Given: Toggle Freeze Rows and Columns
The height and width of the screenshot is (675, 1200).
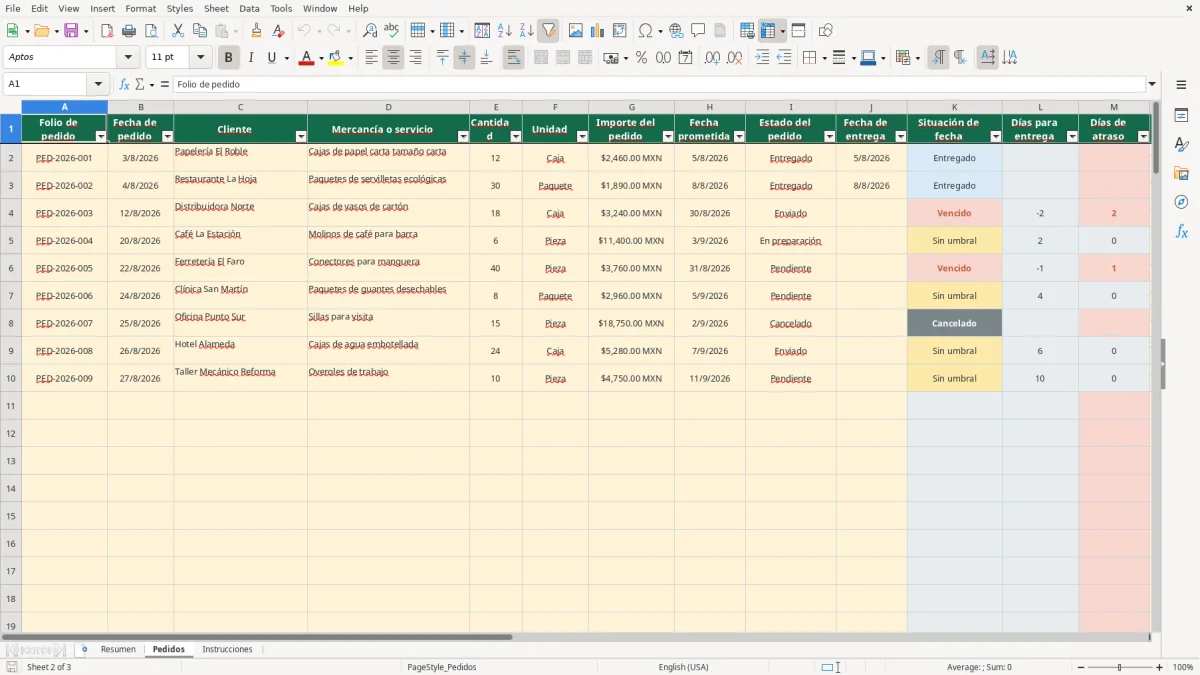Looking at the screenshot, I should (x=768, y=31).
